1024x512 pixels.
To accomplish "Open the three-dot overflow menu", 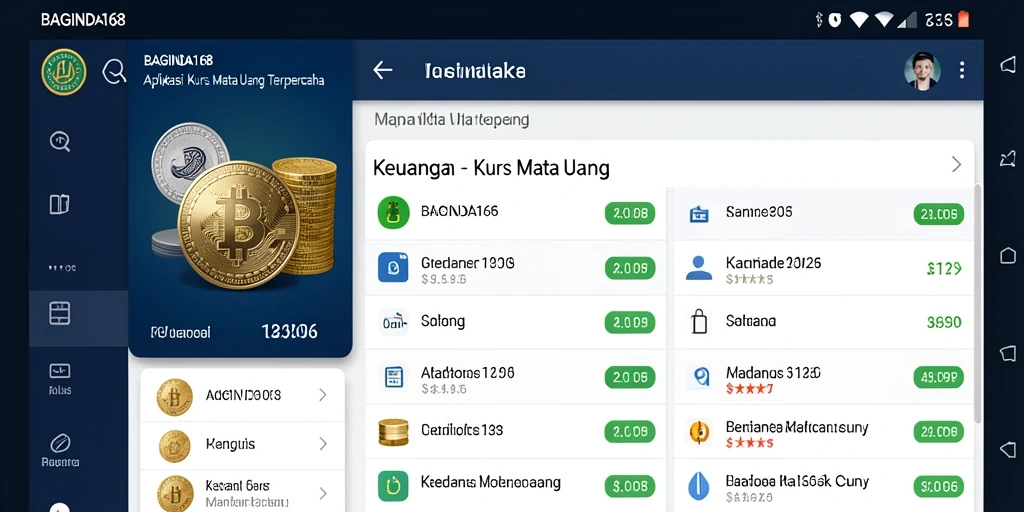I will click(x=961, y=71).
